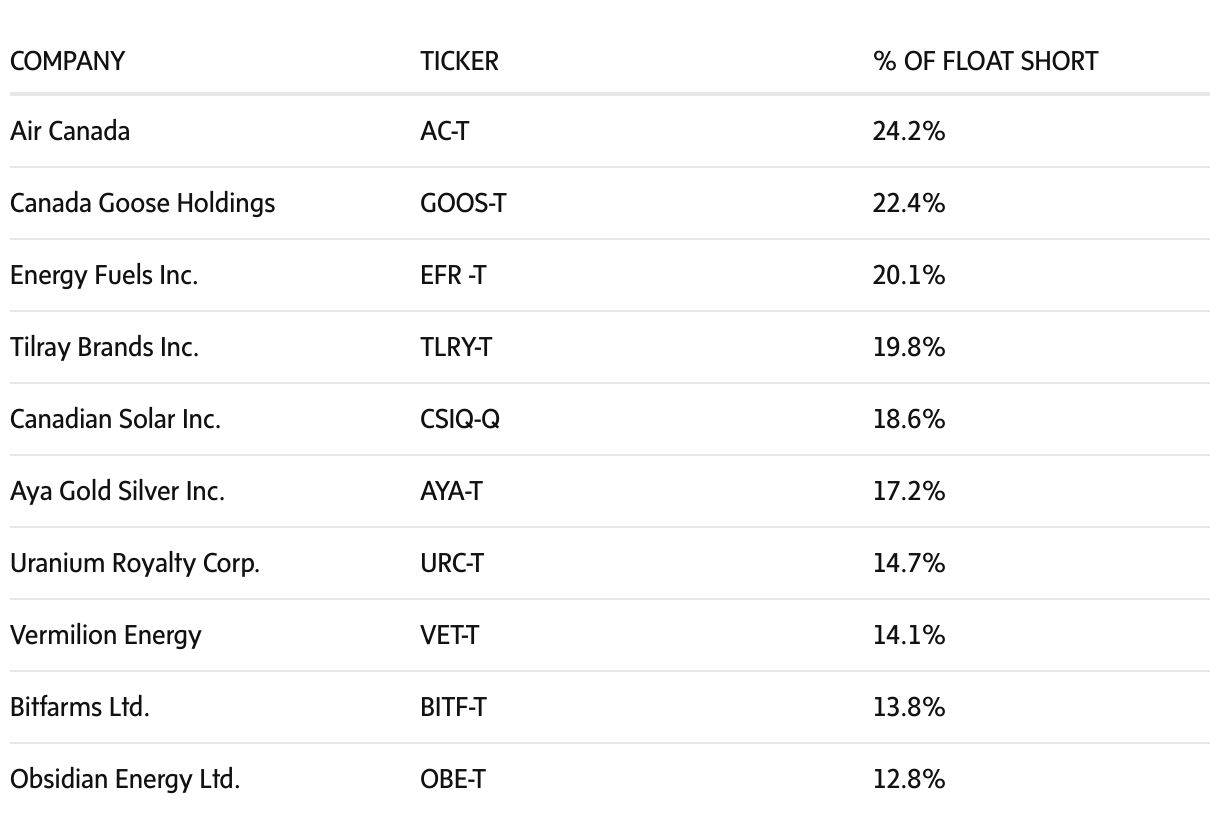Screen dimensions: 1220x824
Task: Click Energy Fuels Inc. company cell
Action: pos(104,275)
